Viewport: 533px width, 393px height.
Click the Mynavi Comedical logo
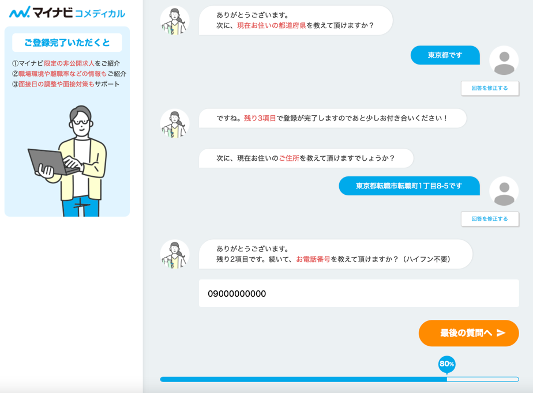[x=67, y=13]
